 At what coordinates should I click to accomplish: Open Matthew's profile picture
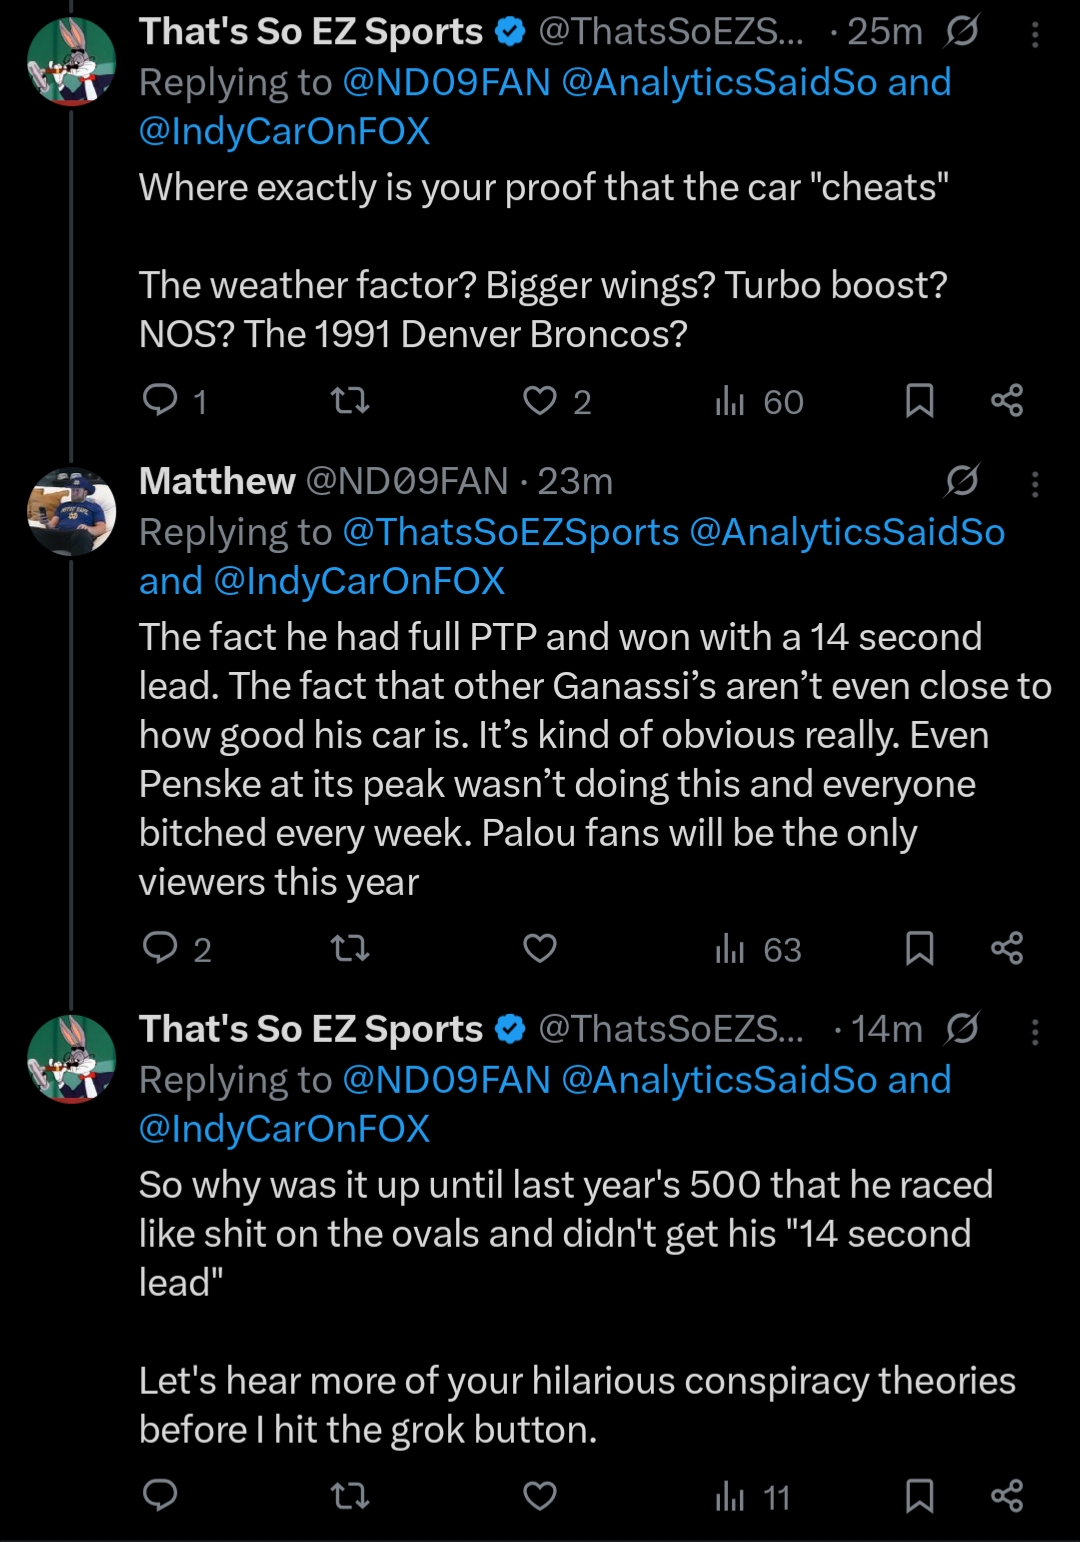tap(71, 512)
